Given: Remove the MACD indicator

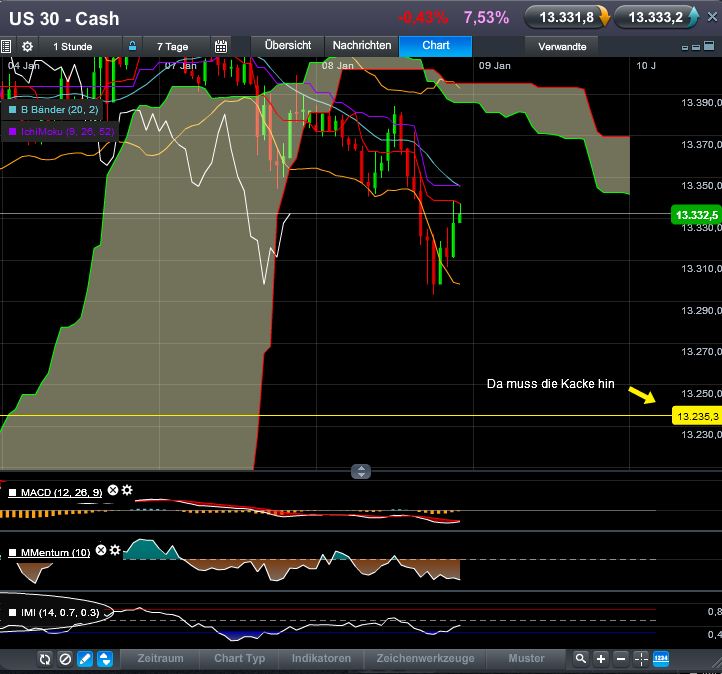Looking at the screenshot, I should (x=113, y=491).
